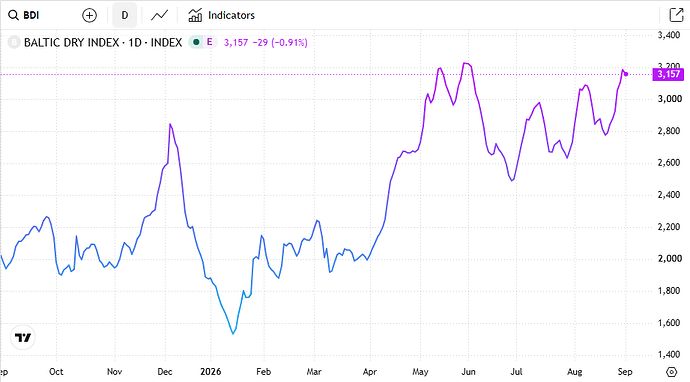Click the 2,600 price axis label
This screenshot has height=382, width=690.
click(669, 162)
